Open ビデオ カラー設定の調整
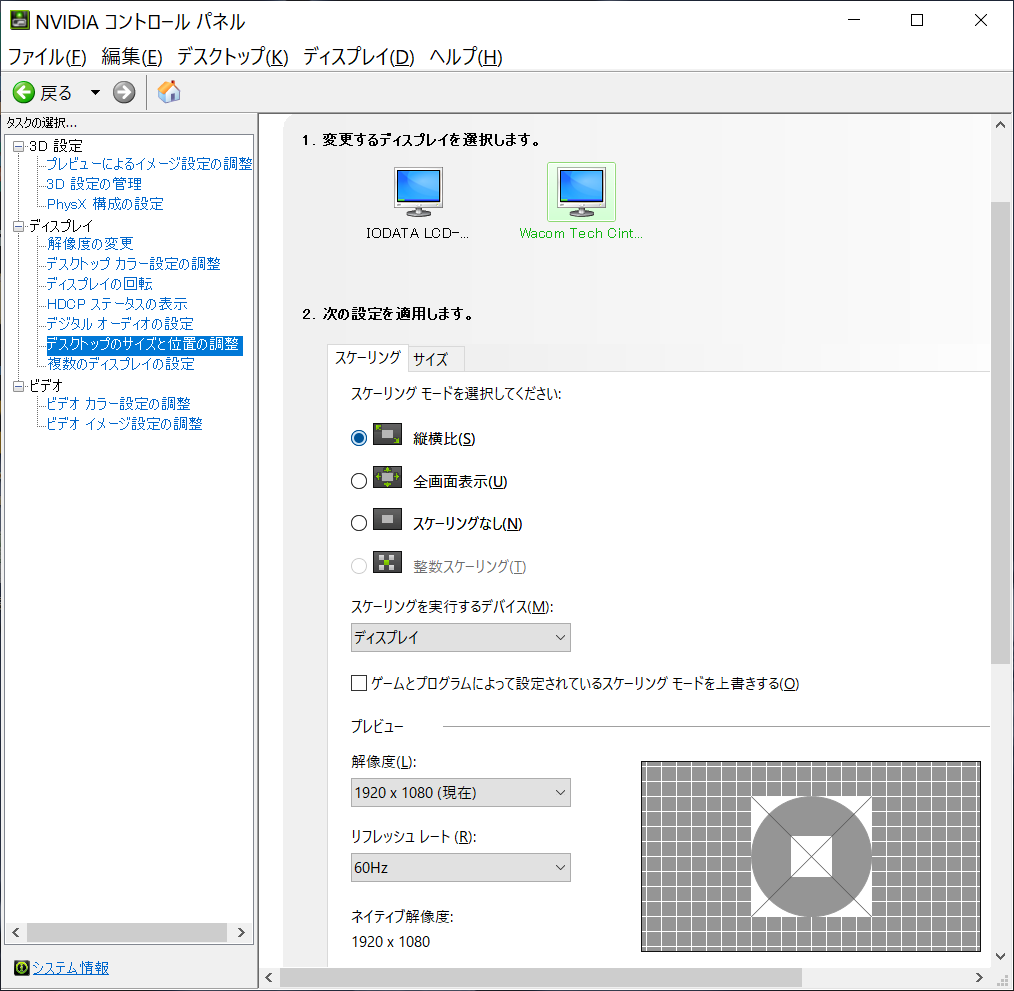Viewport: 1014px width, 991px height. pos(118,404)
